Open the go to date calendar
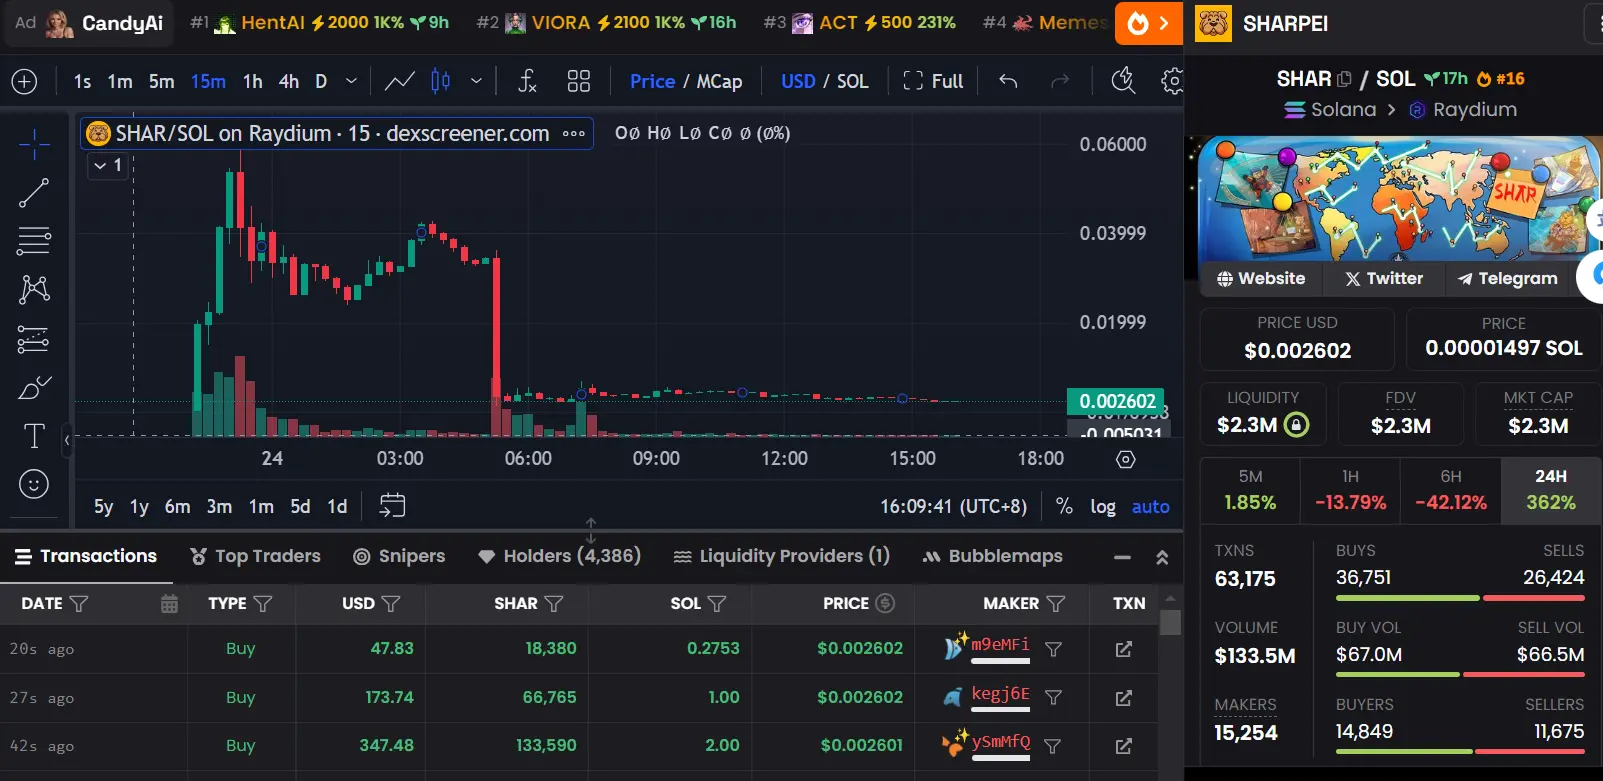Image resolution: width=1603 pixels, height=781 pixels. click(x=392, y=506)
